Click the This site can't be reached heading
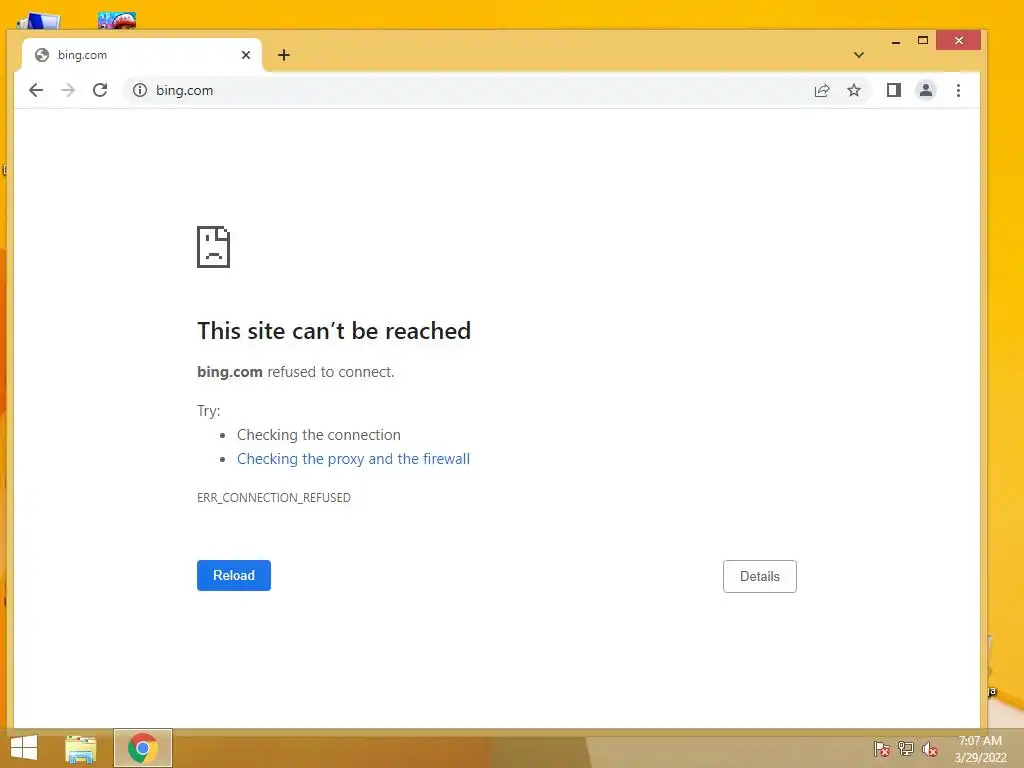Screen dimensions: 1024x768 (x=334, y=331)
